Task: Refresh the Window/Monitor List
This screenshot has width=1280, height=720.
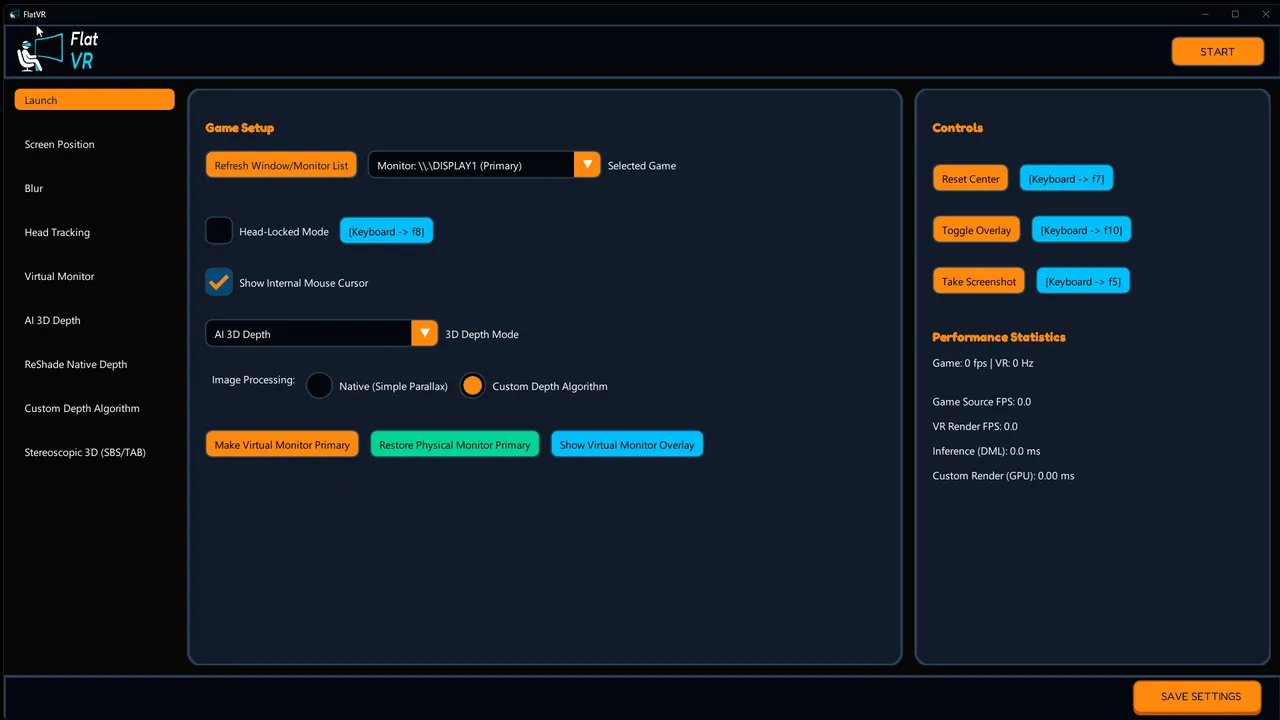Action: [x=281, y=165]
